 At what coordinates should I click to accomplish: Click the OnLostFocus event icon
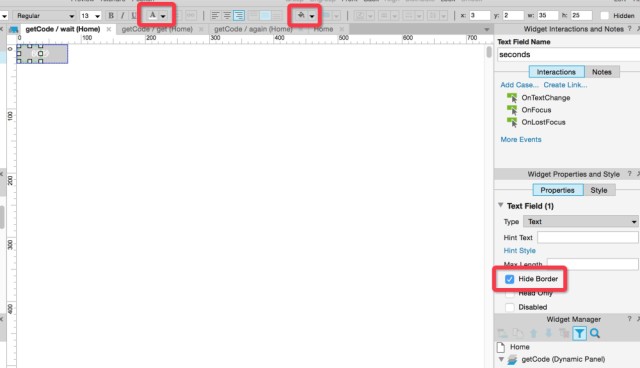click(x=512, y=122)
